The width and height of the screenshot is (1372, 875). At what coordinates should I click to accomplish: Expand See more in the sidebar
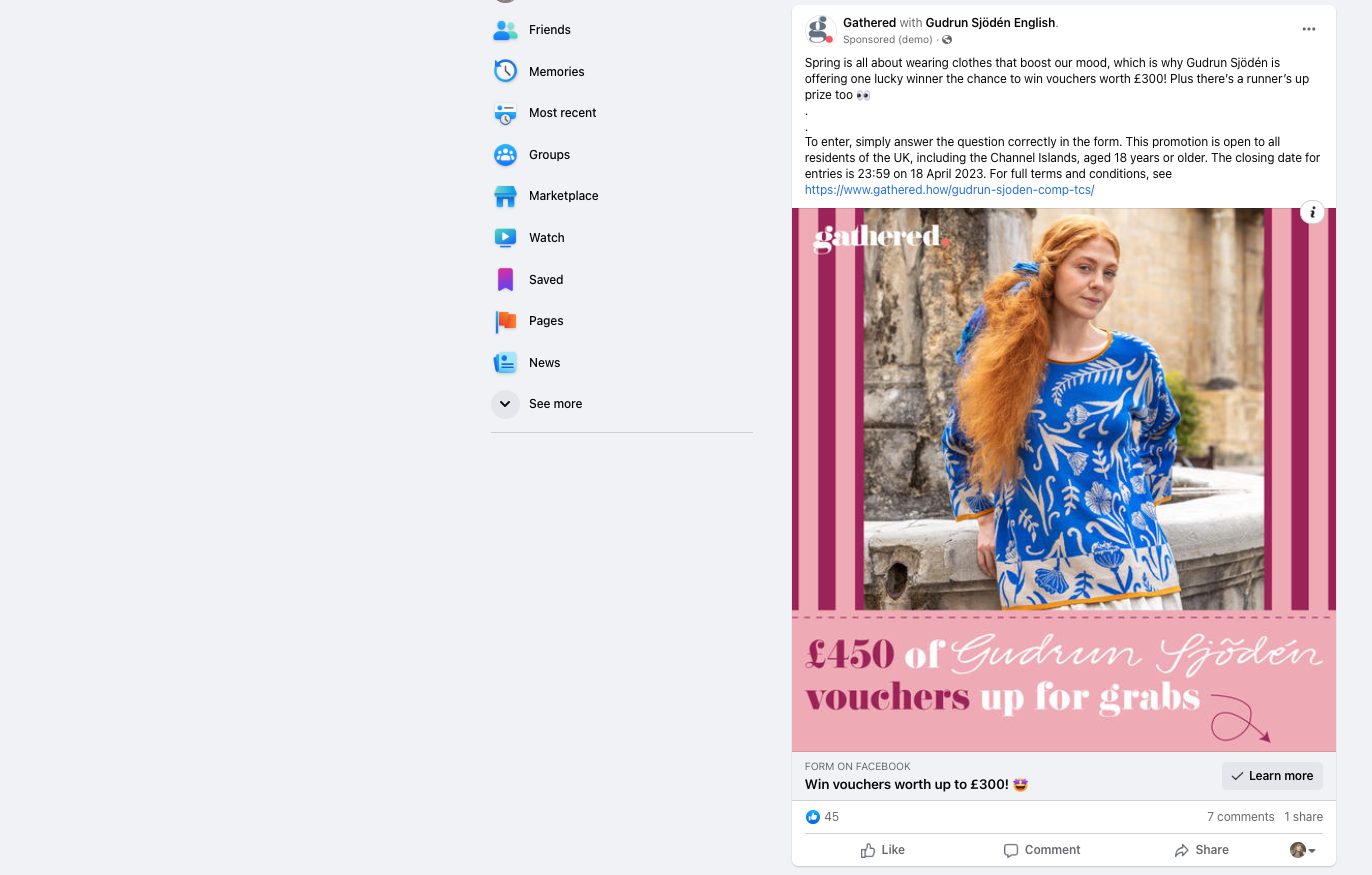pyautogui.click(x=505, y=403)
